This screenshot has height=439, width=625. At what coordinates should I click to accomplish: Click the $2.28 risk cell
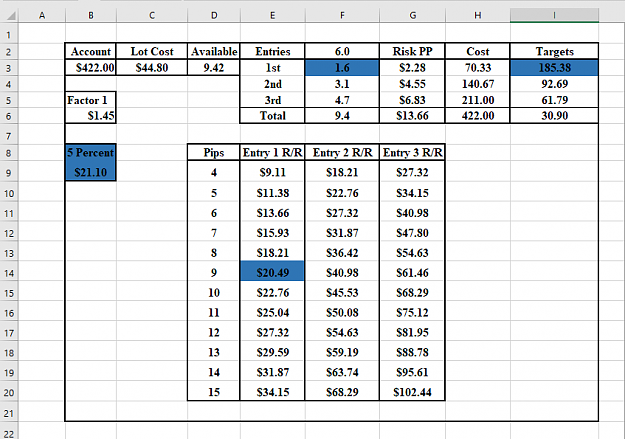click(x=413, y=68)
